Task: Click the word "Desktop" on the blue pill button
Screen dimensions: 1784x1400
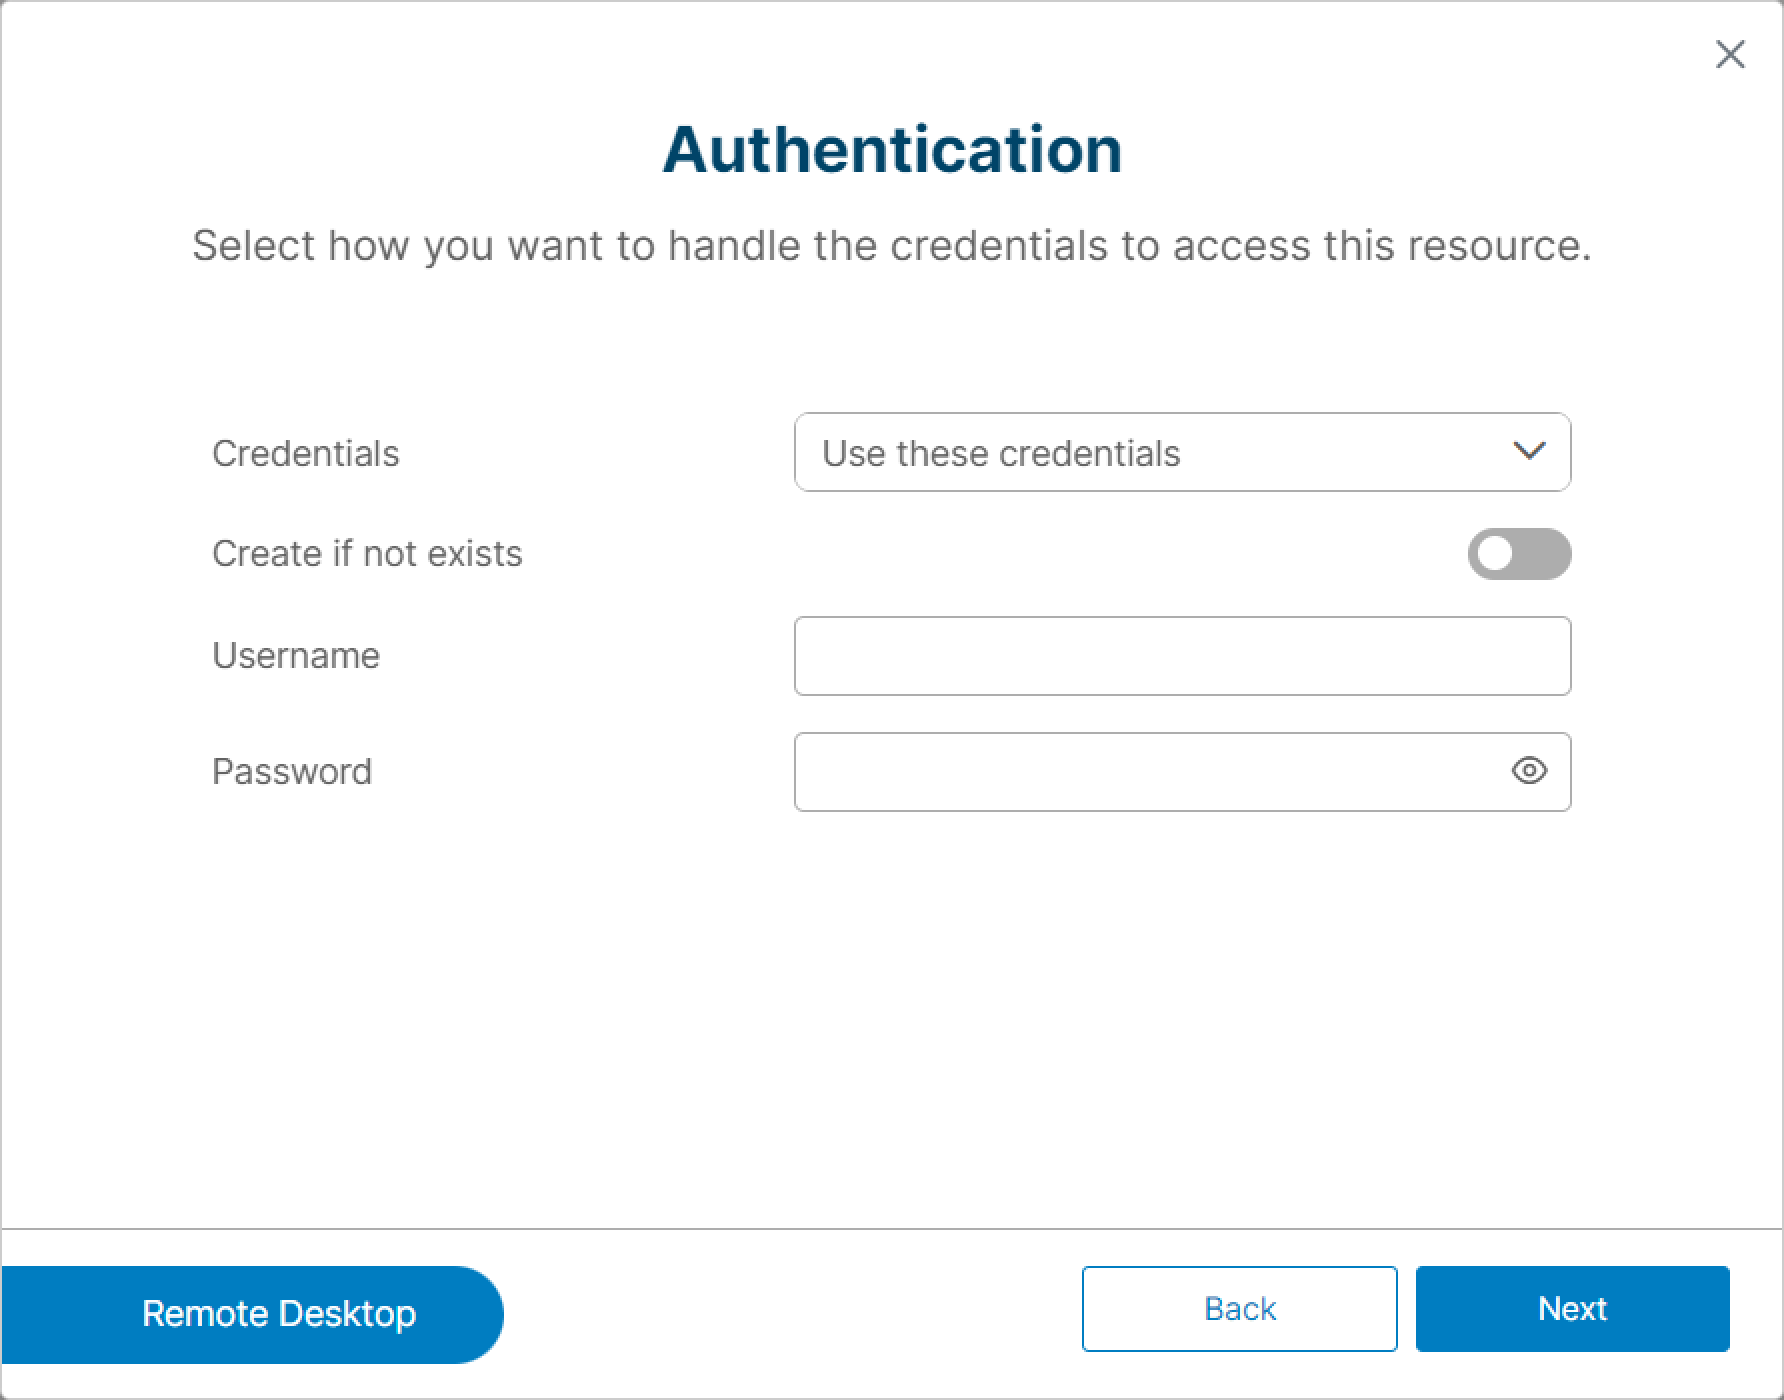Action: point(347,1313)
